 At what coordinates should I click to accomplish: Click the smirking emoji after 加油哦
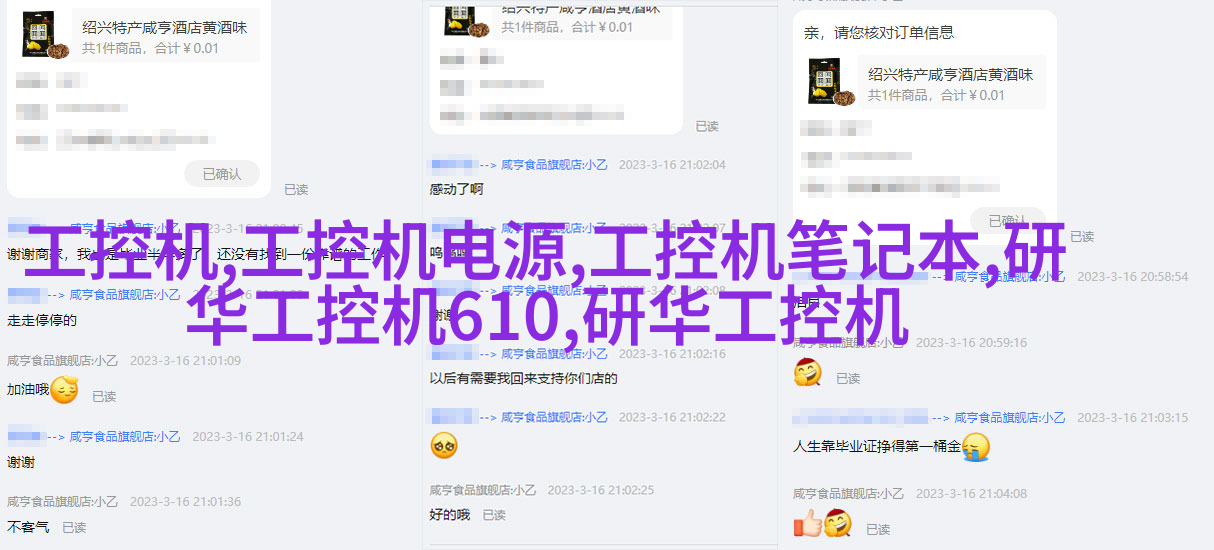65,390
